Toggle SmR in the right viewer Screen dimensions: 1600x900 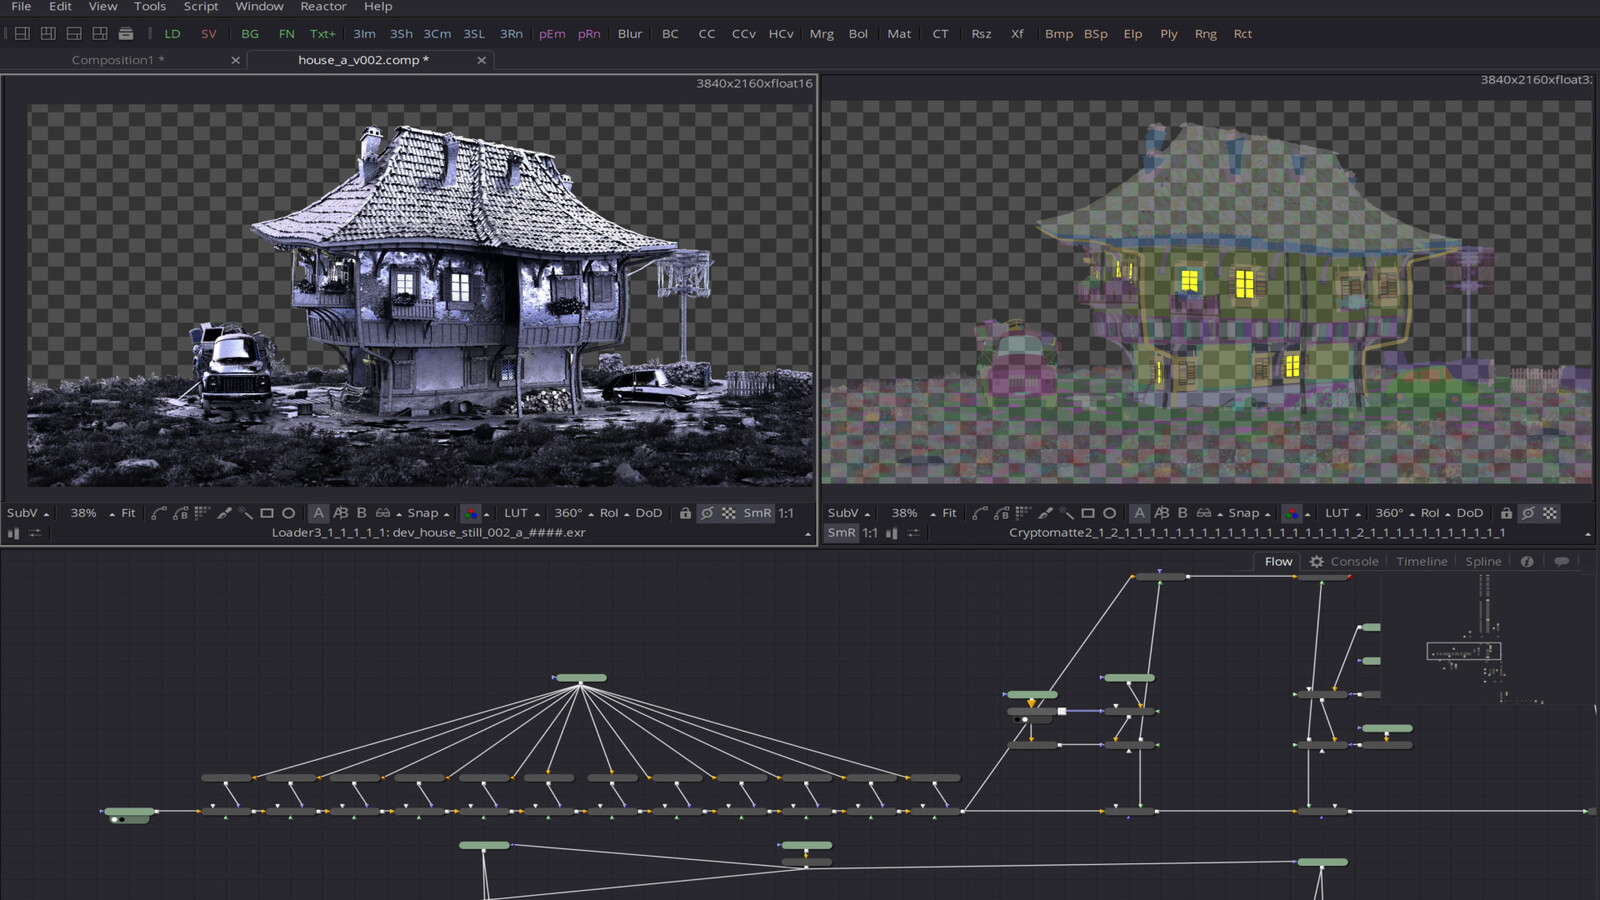click(x=841, y=532)
